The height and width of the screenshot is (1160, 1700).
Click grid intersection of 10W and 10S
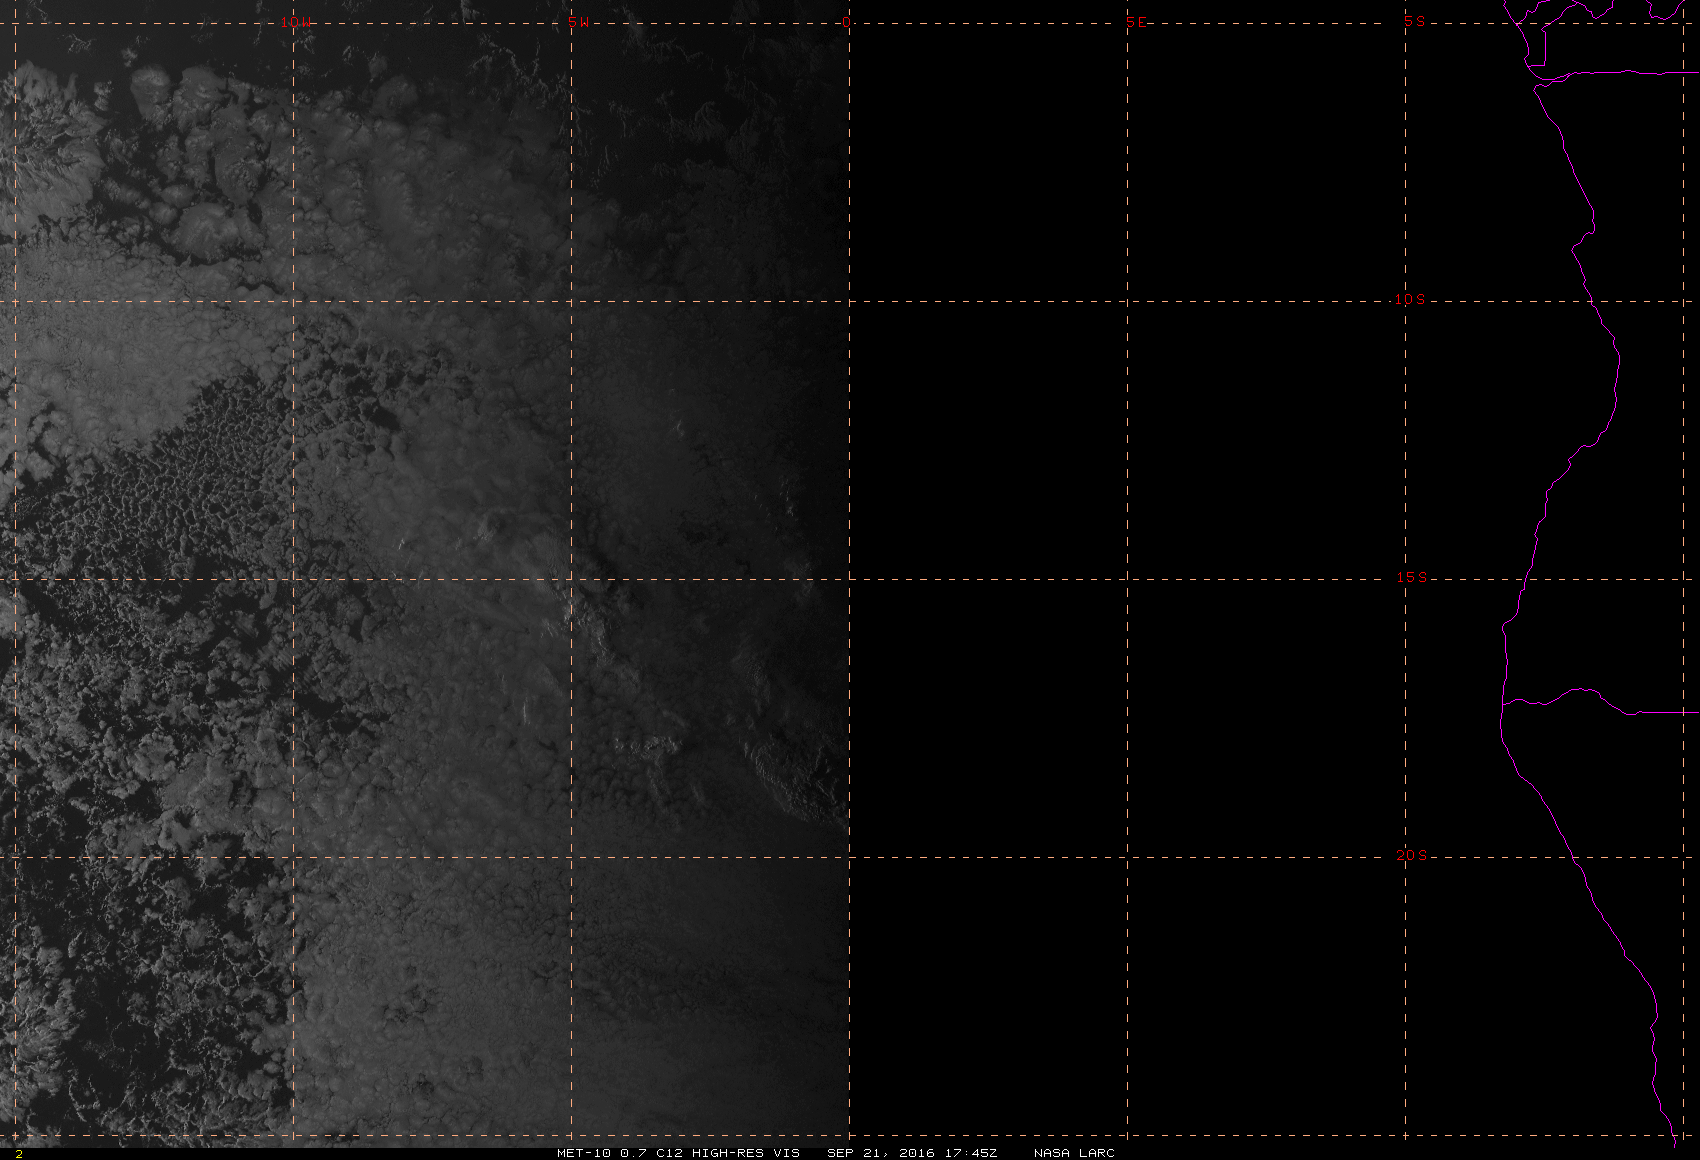293,300
